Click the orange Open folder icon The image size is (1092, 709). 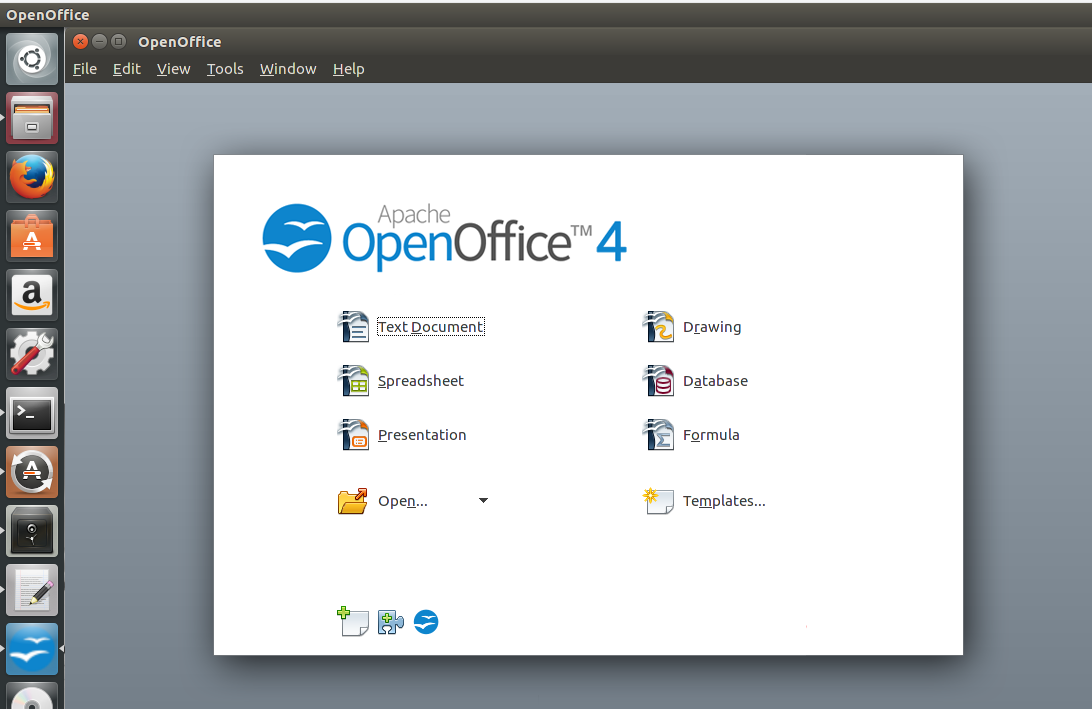tap(352, 500)
